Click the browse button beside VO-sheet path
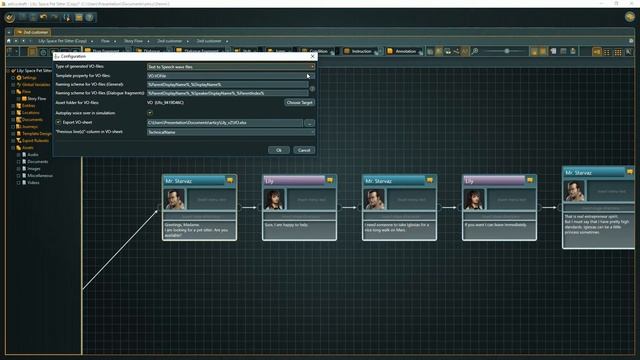 coord(309,123)
